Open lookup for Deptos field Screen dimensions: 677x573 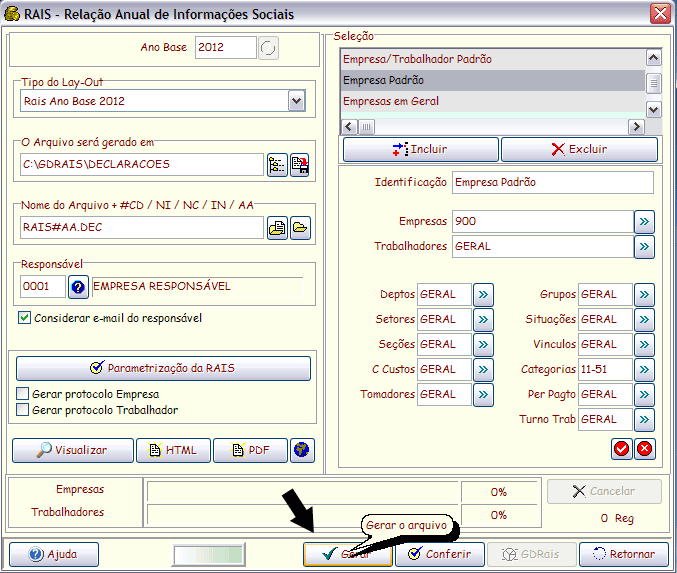[x=483, y=295]
